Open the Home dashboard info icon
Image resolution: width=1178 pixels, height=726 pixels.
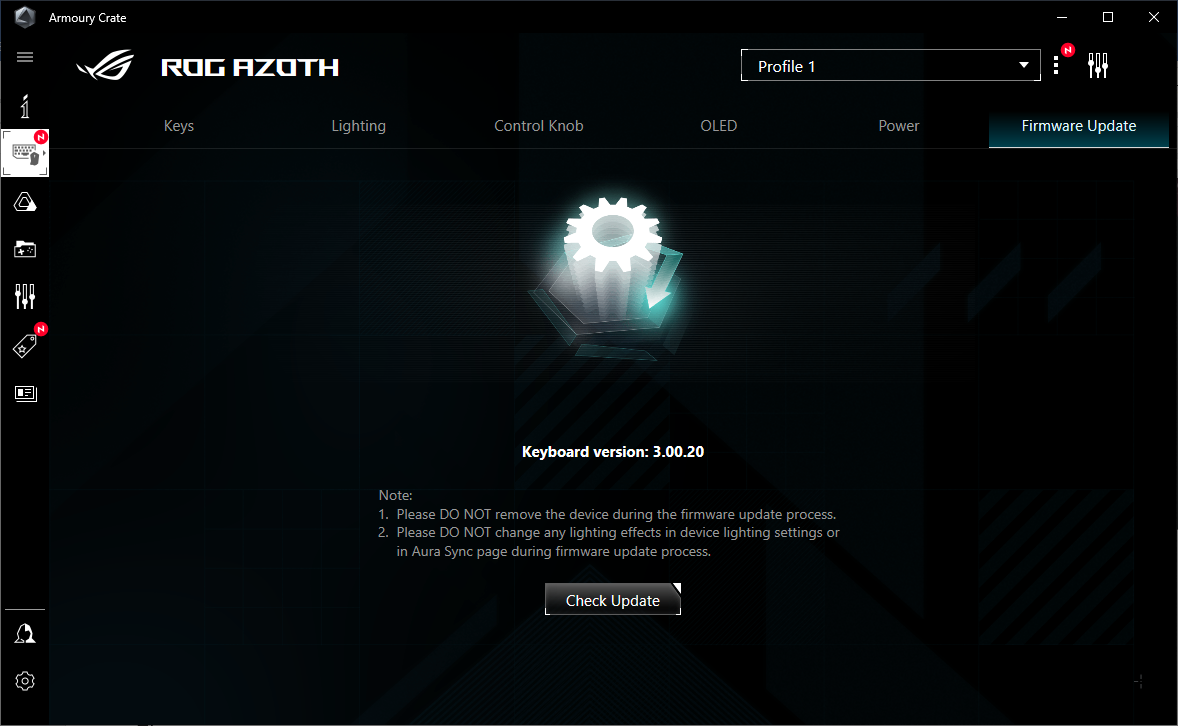(x=25, y=106)
